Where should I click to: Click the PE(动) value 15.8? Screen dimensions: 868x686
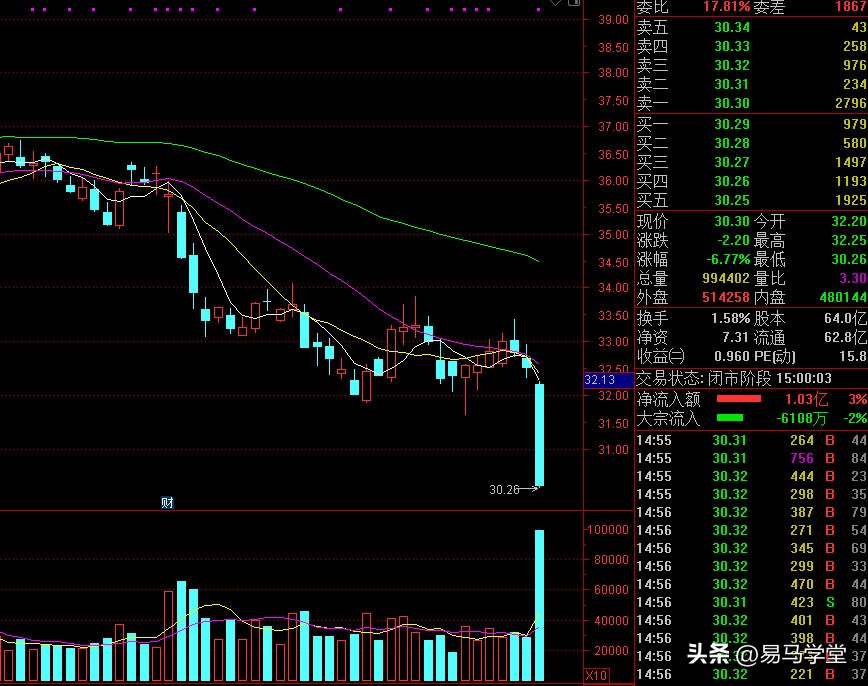[853, 356]
